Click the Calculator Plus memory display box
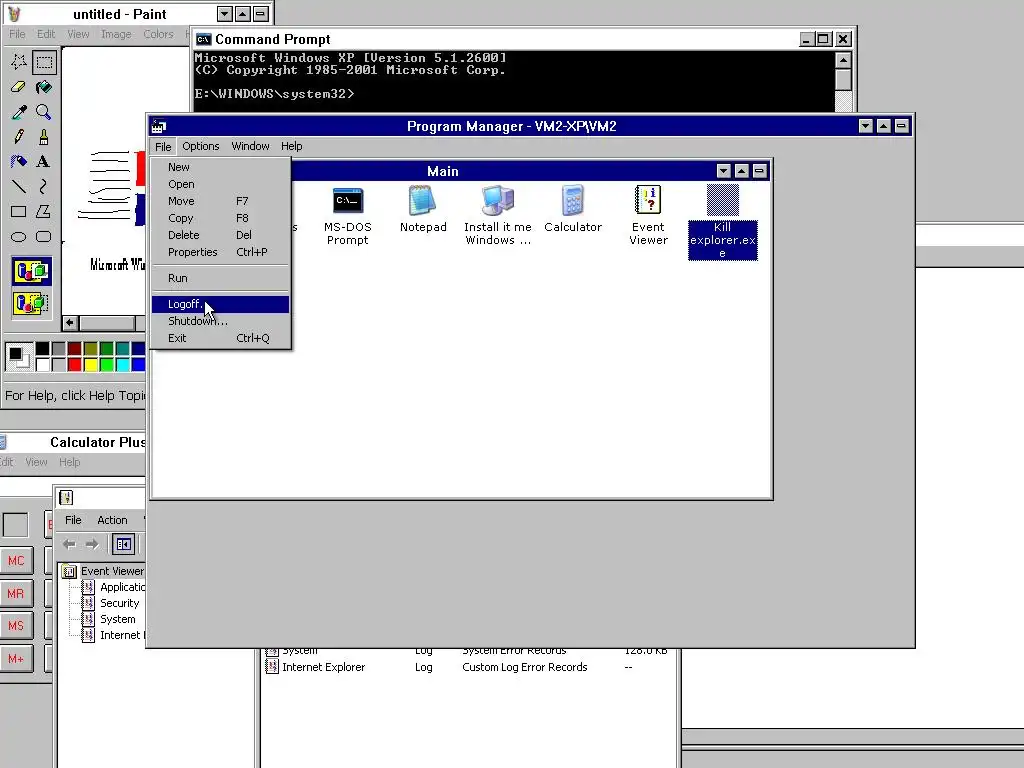The height and width of the screenshot is (768, 1024). pos(16,524)
